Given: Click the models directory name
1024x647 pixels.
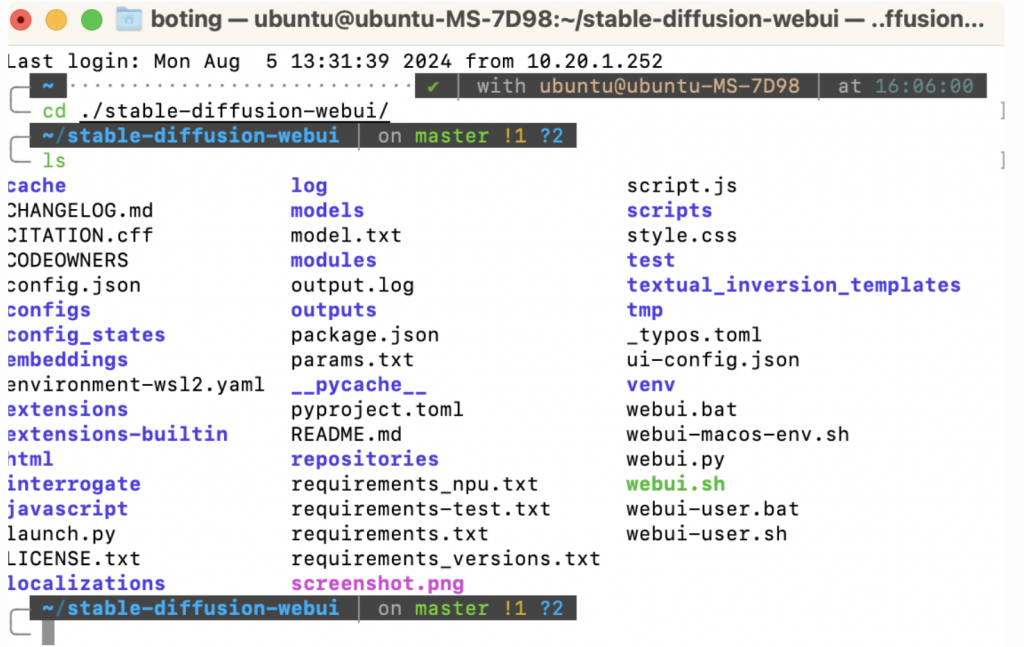Looking at the screenshot, I should coord(327,211).
